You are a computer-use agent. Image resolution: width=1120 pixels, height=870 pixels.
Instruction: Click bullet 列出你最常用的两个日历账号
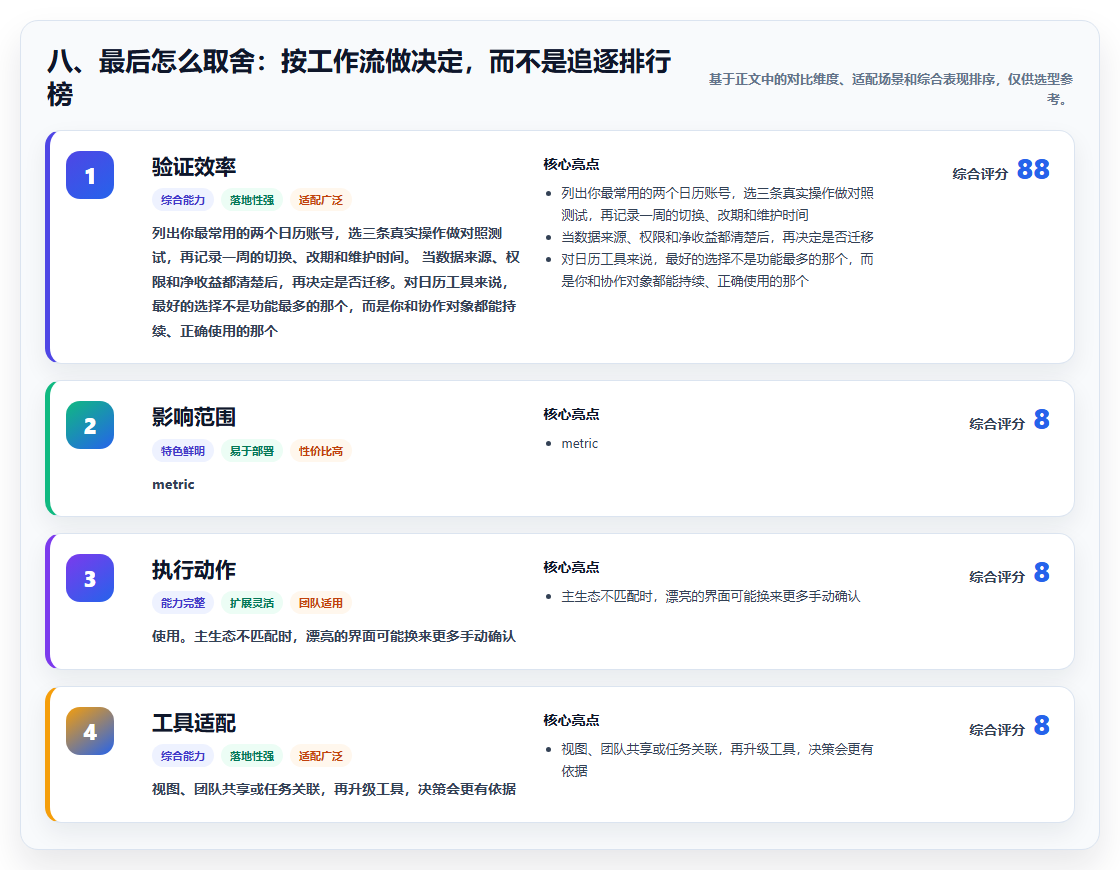[x=717, y=204]
